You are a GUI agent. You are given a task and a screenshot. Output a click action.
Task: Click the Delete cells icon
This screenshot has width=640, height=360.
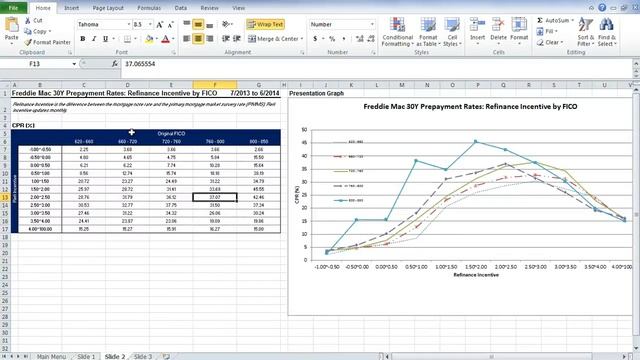498,25
